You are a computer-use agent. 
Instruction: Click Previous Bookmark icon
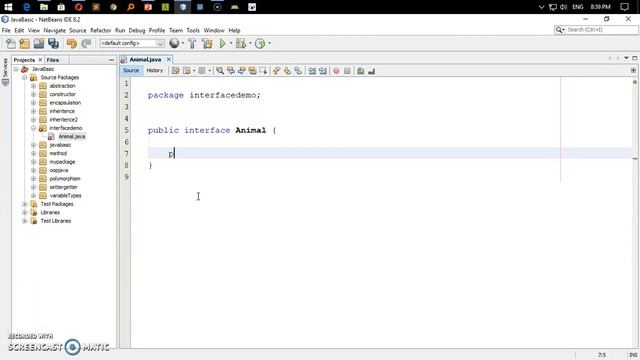coord(277,71)
